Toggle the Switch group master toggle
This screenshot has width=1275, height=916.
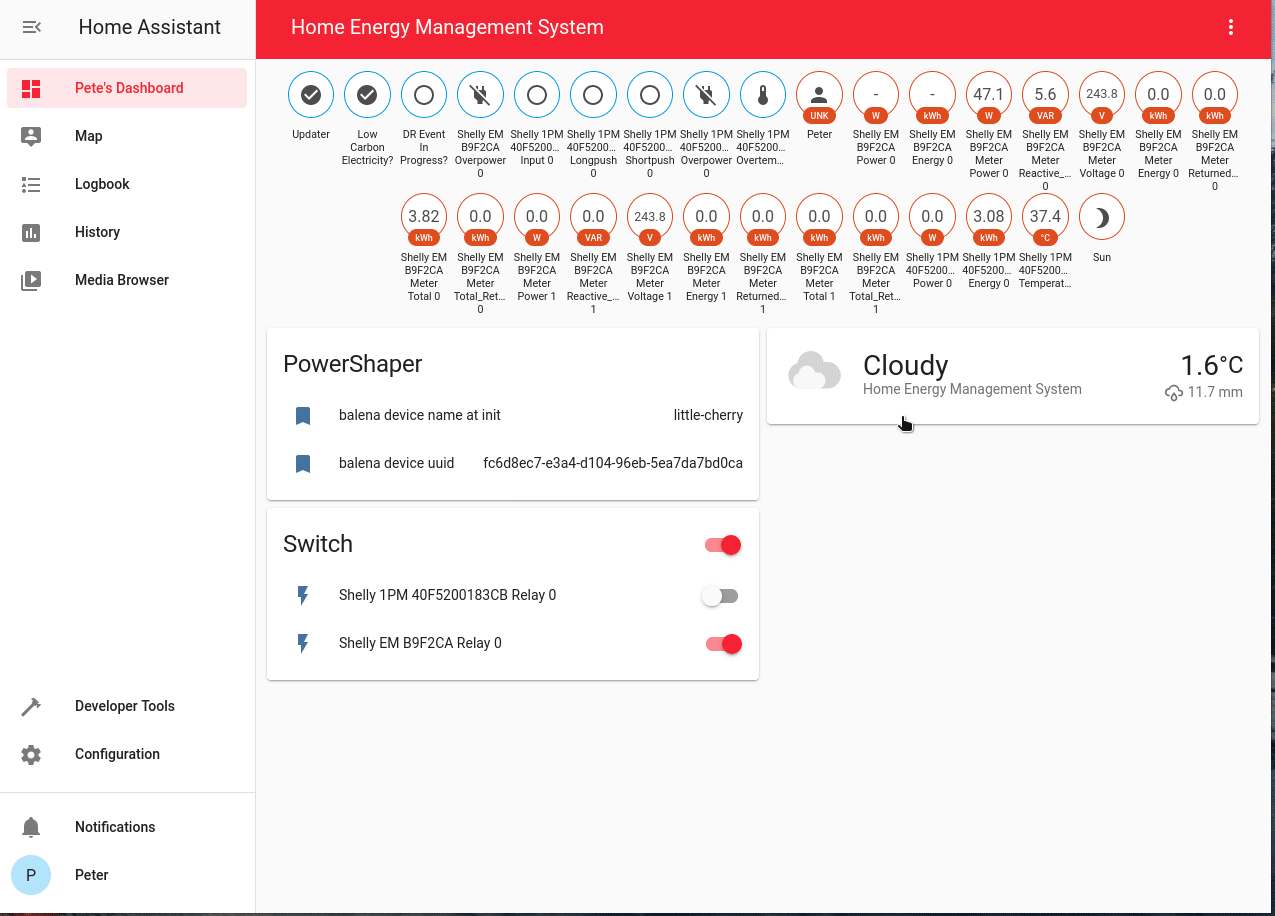click(x=722, y=545)
